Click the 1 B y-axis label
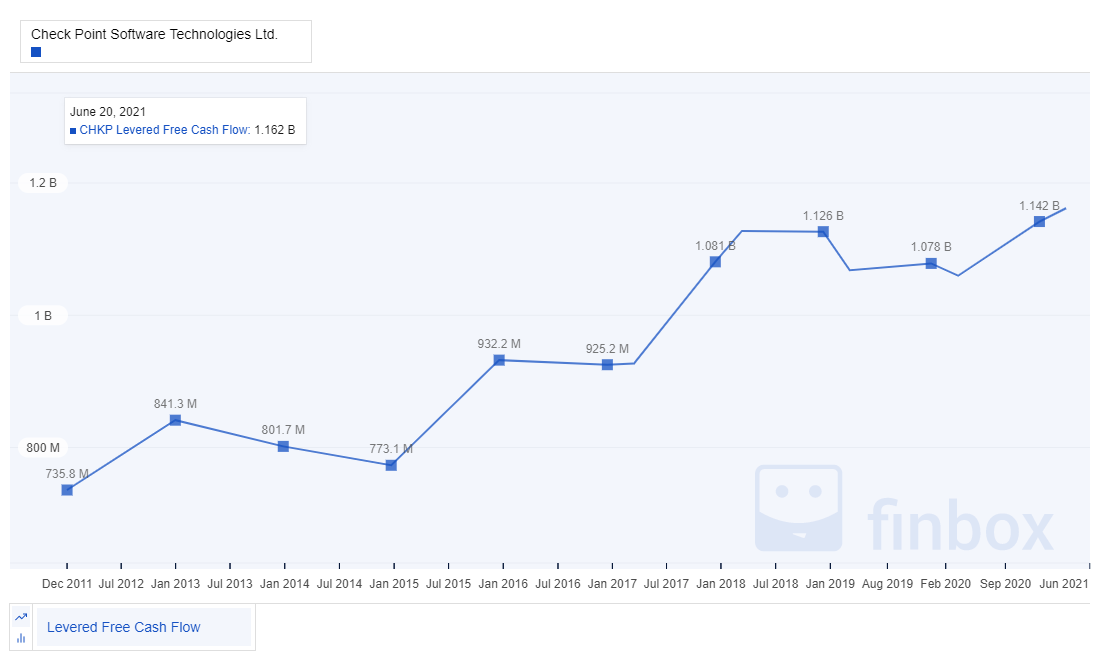 (x=43, y=315)
